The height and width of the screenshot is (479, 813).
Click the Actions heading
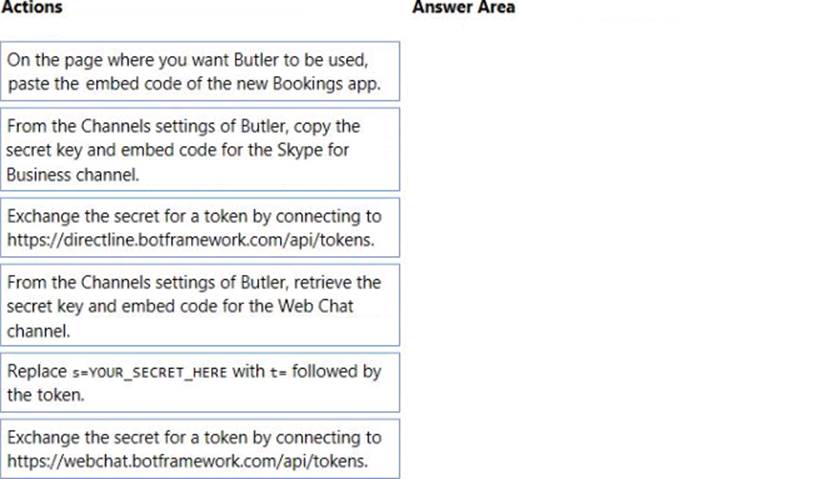click(32, 7)
